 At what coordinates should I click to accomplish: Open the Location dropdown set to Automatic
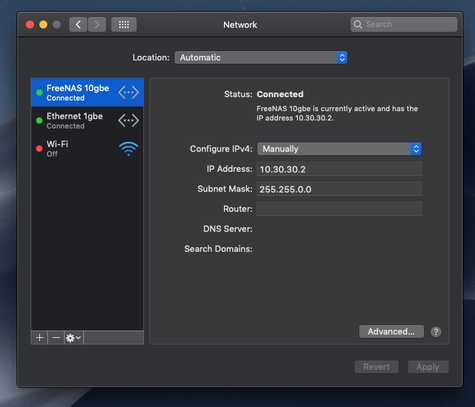coord(261,58)
